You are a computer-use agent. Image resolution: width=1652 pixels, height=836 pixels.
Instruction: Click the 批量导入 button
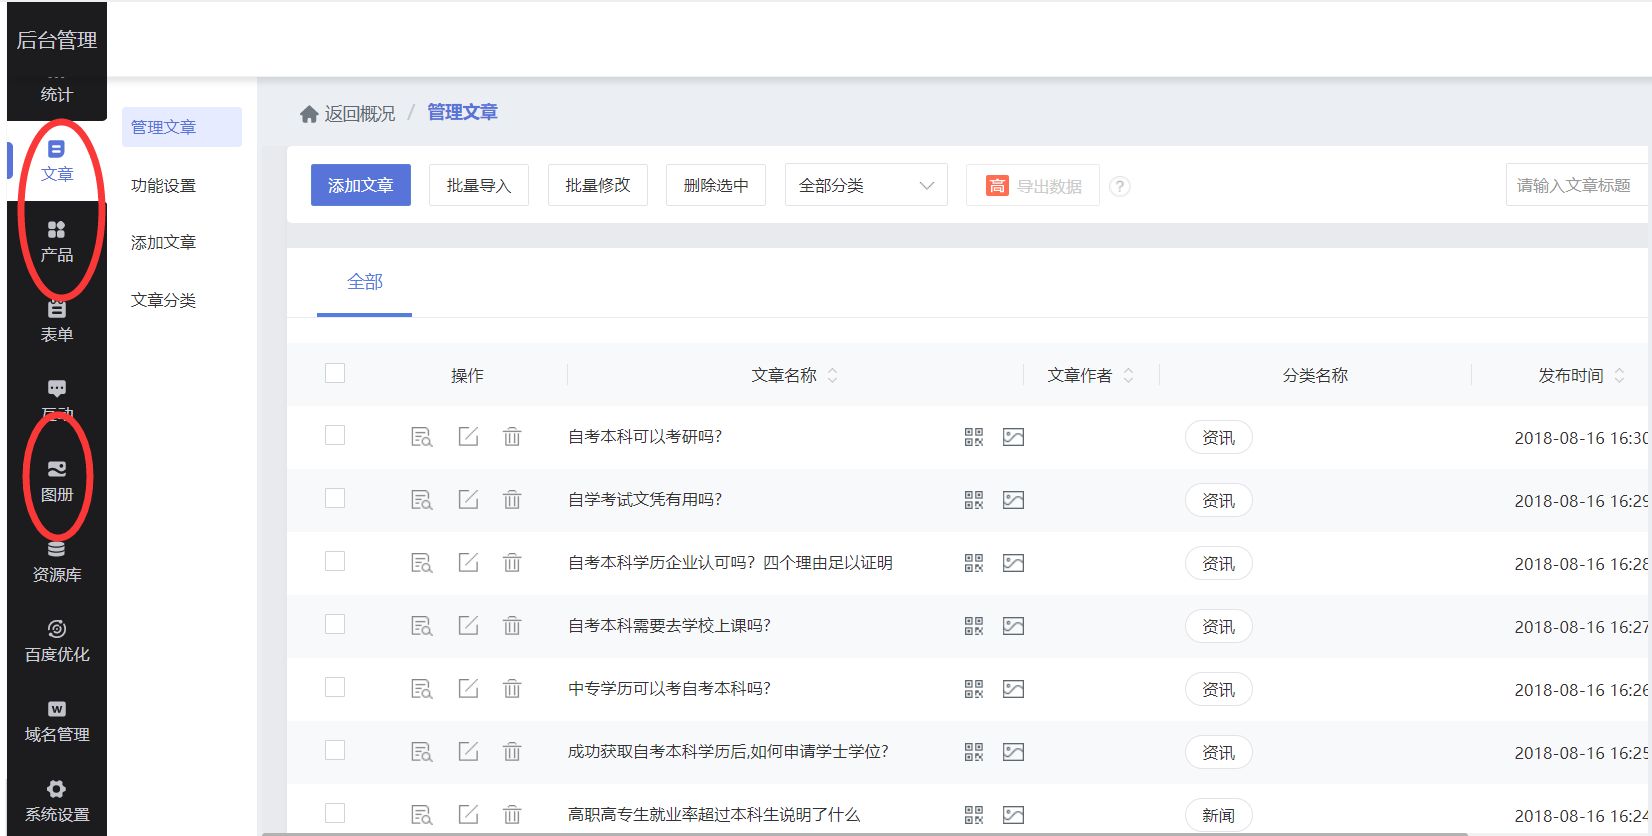[479, 186]
